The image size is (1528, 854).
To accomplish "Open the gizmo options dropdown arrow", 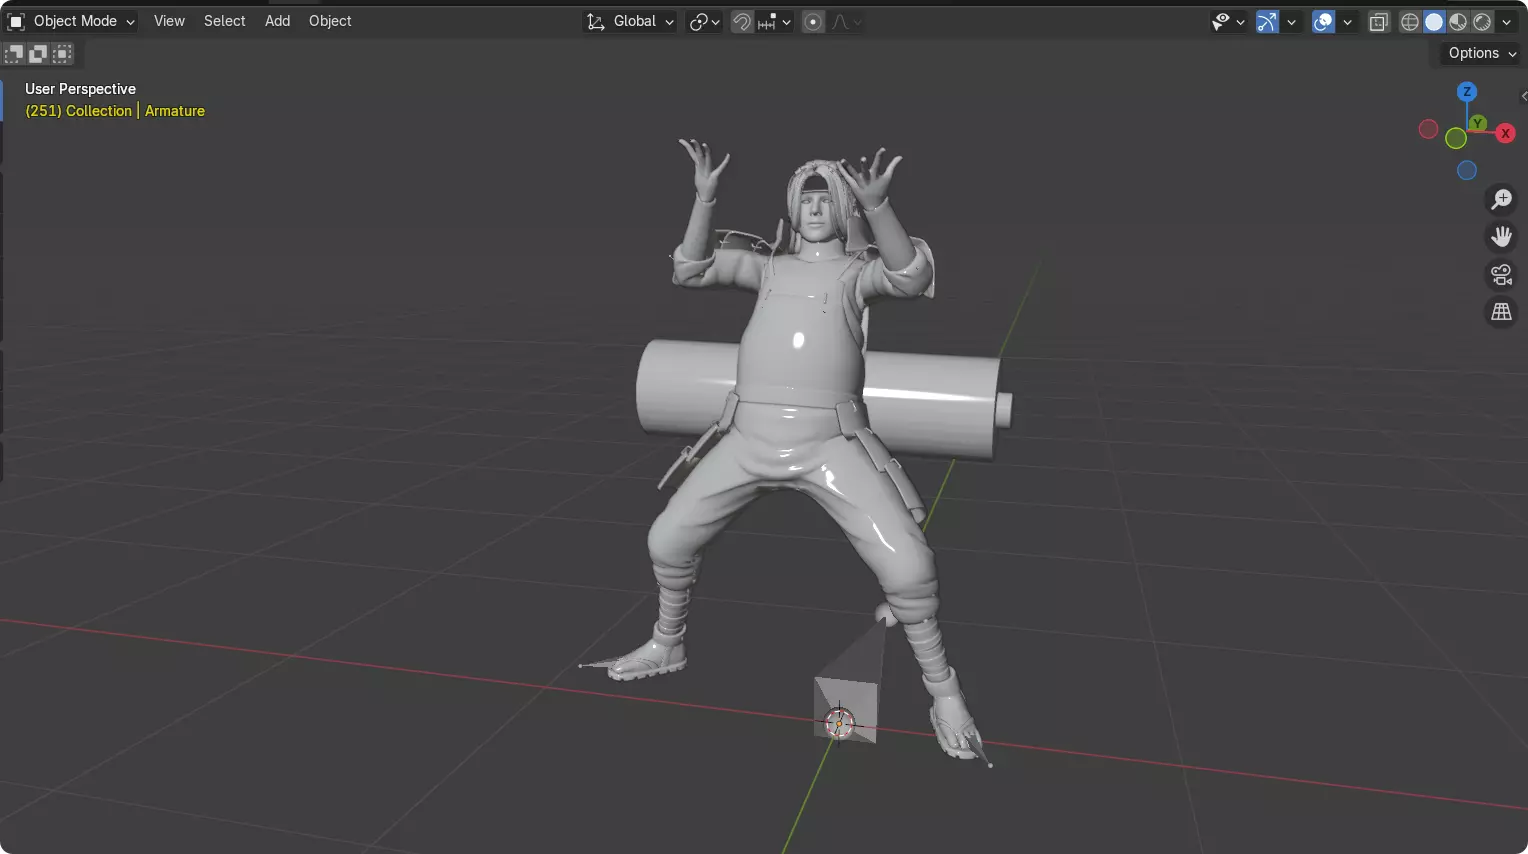I will pos(1291,21).
